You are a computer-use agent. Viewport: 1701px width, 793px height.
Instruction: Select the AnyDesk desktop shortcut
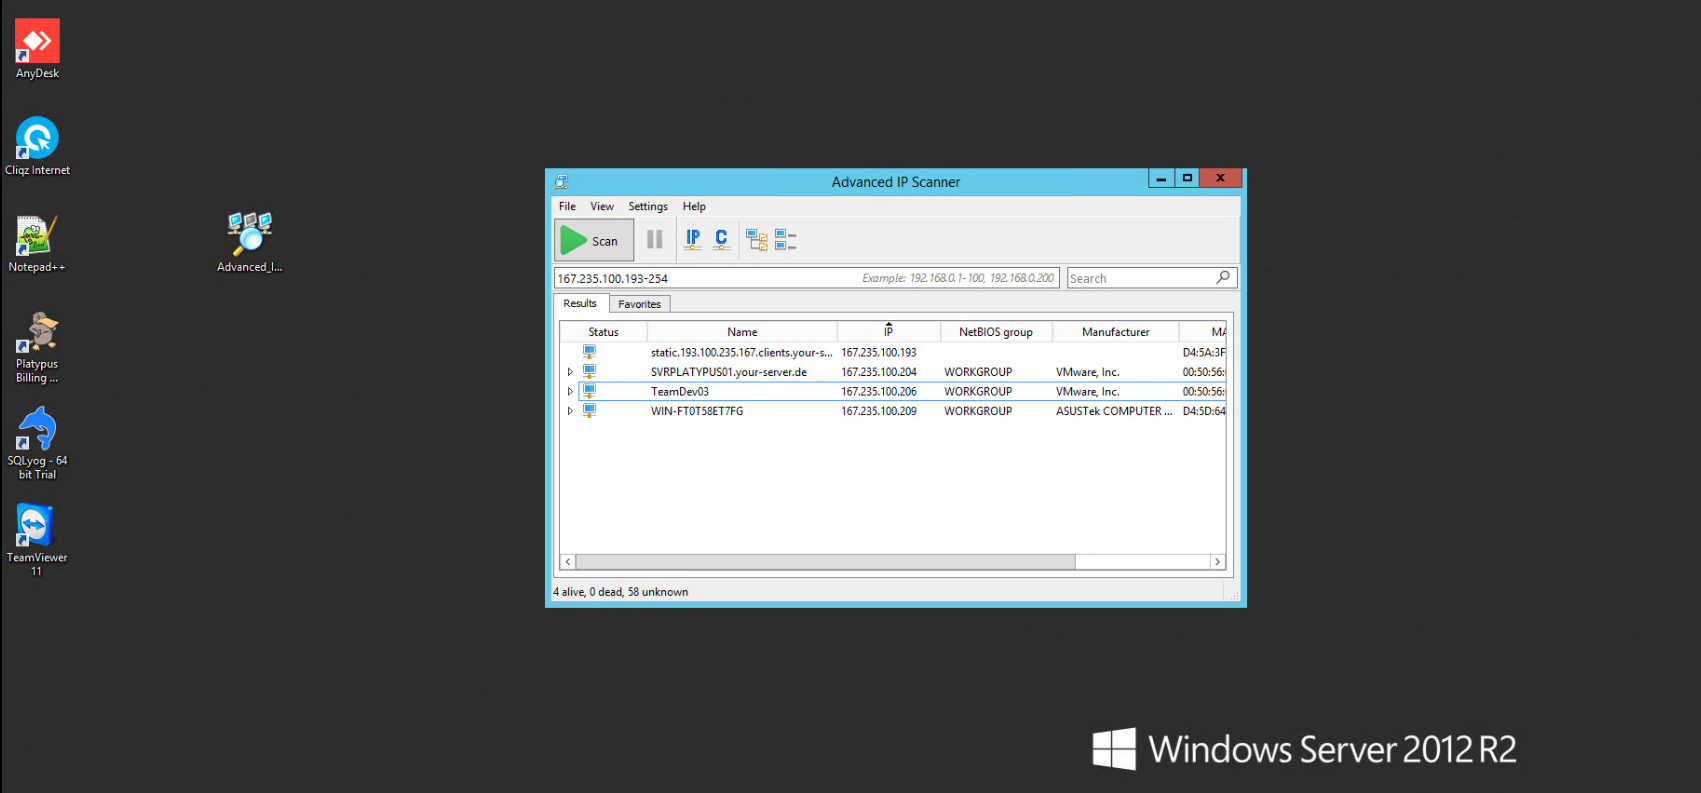coord(37,49)
